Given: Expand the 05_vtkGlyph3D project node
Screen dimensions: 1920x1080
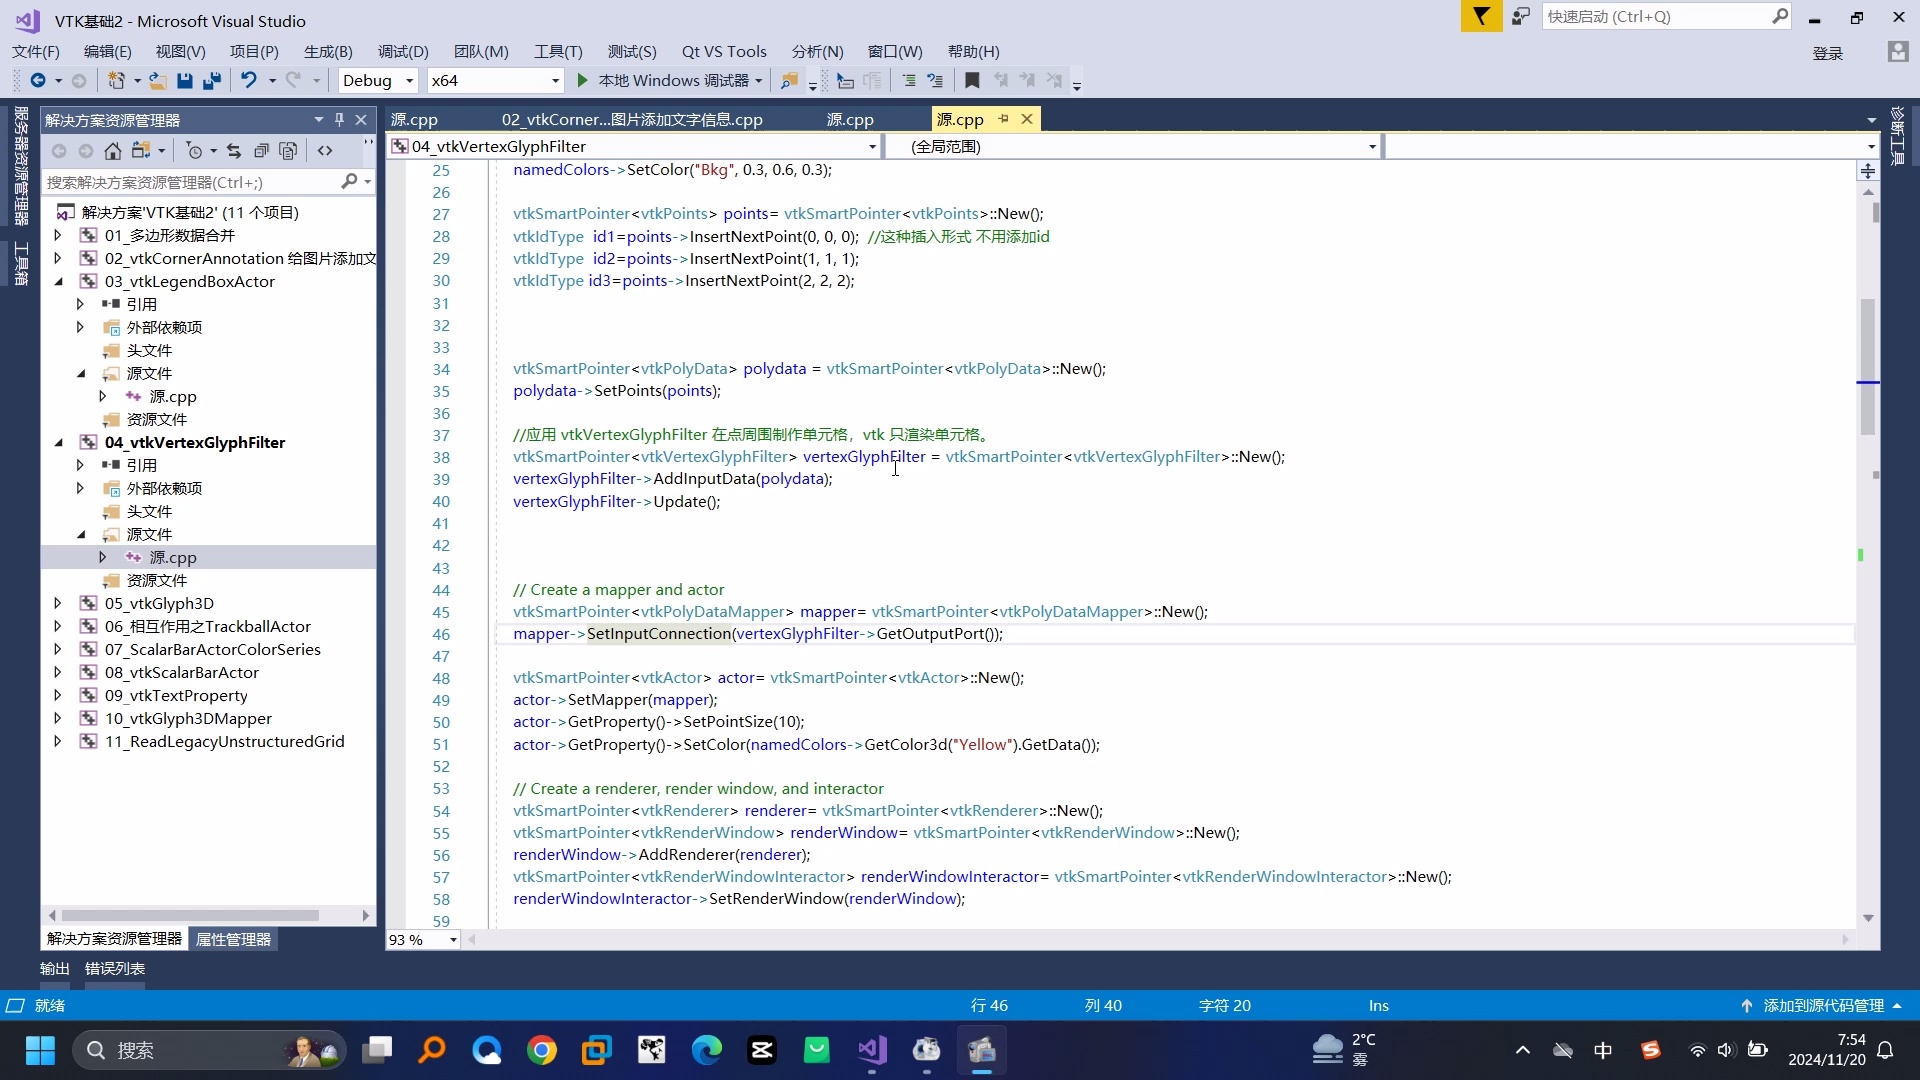Looking at the screenshot, I should pos(58,604).
